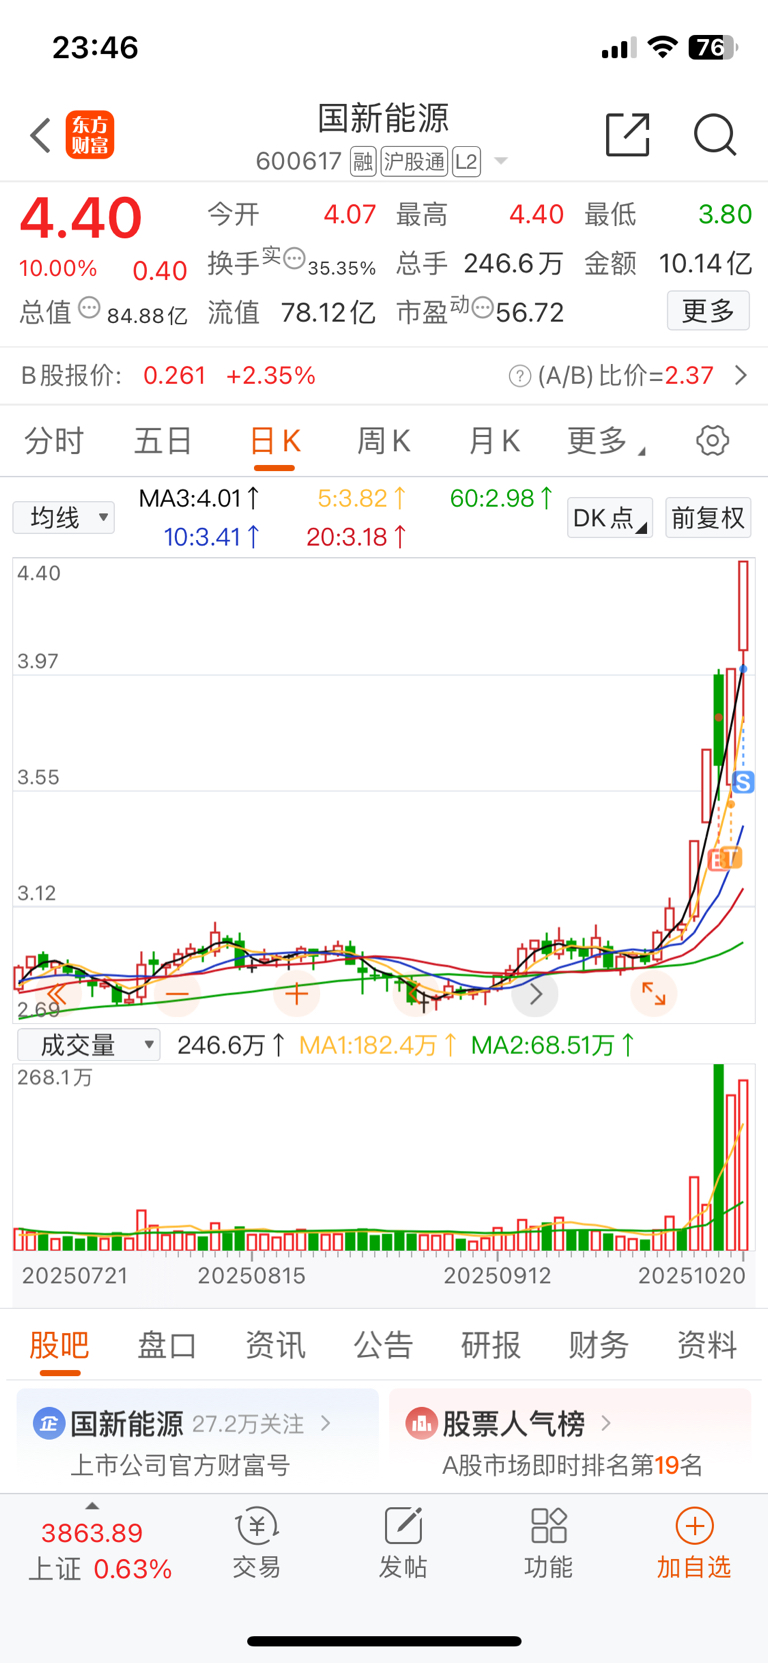Open the 东方财富 logo icon
Image resolution: width=768 pixels, height=1663 pixels.
pyautogui.click(x=90, y=135)
